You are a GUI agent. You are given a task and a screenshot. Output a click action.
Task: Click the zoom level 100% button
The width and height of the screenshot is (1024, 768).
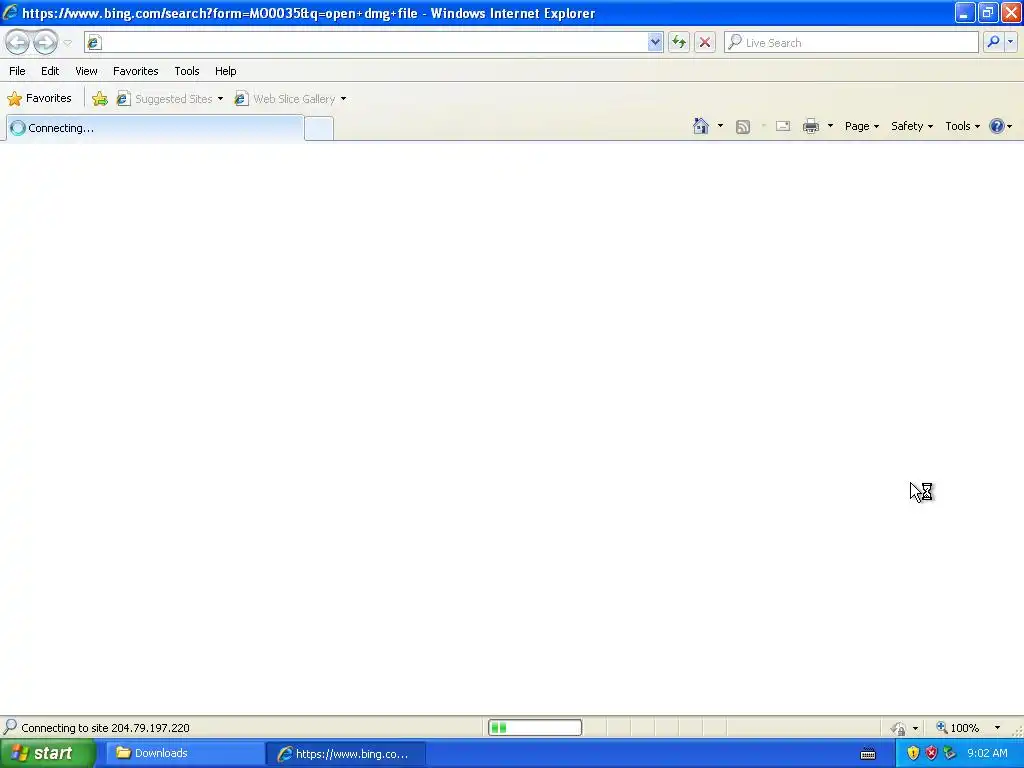pos(957,728)
